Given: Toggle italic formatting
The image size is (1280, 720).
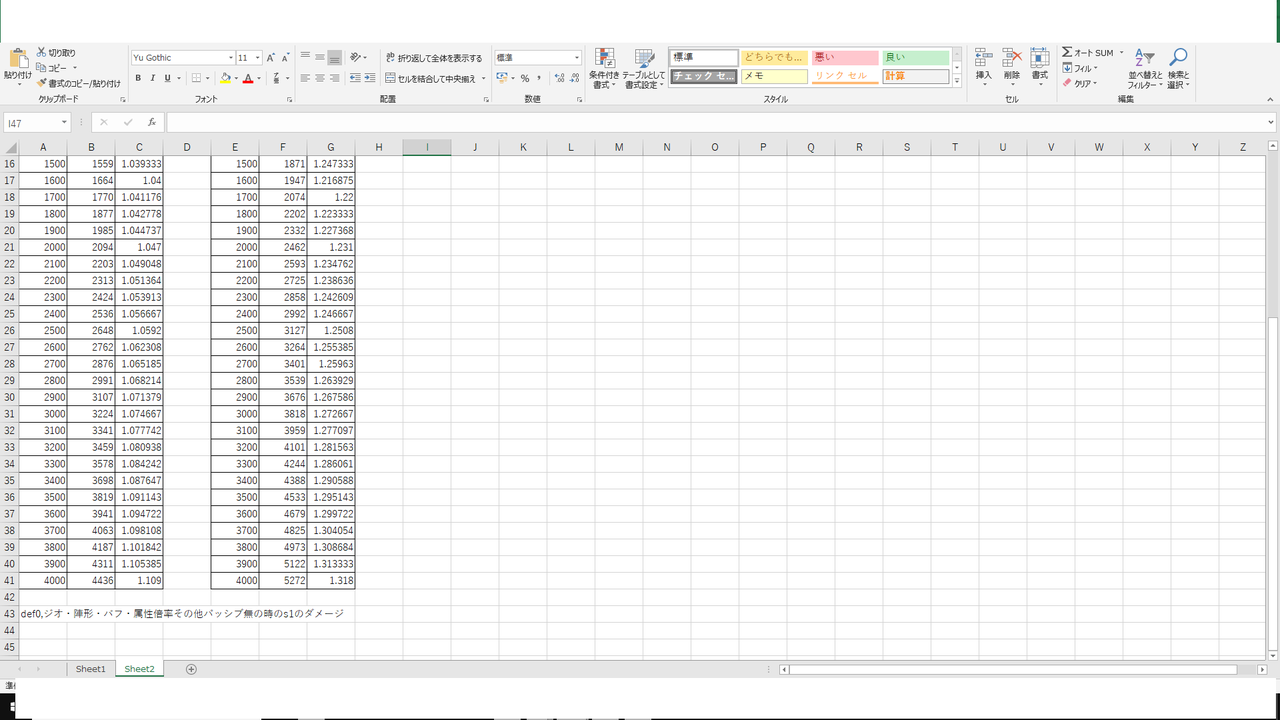Looking at the screenshot, I should click(153, 78).
